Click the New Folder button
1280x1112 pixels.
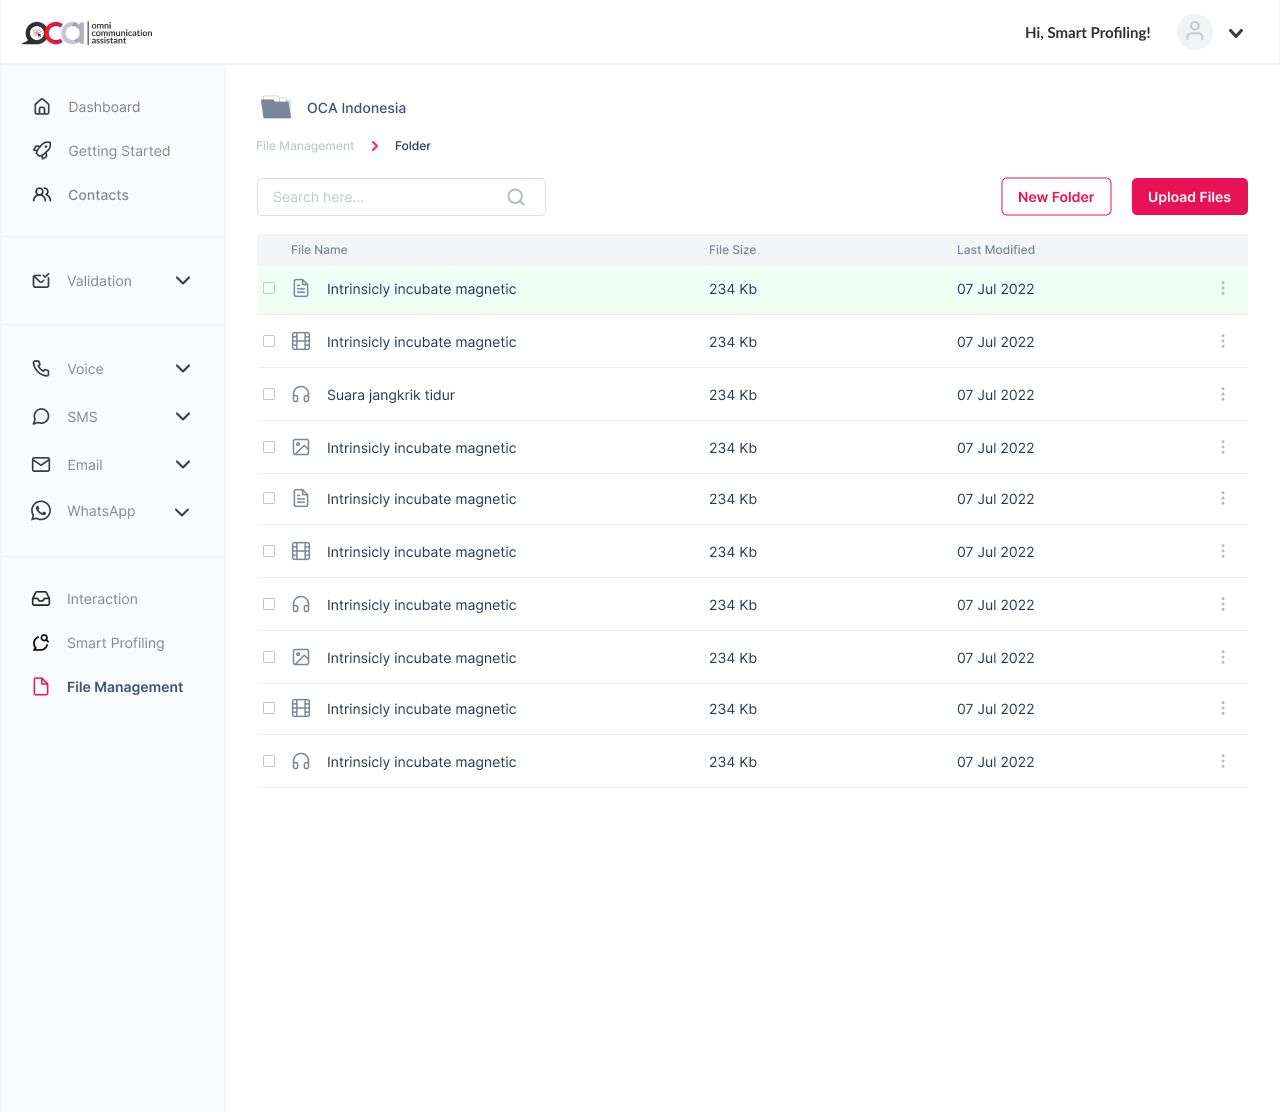1056,197
